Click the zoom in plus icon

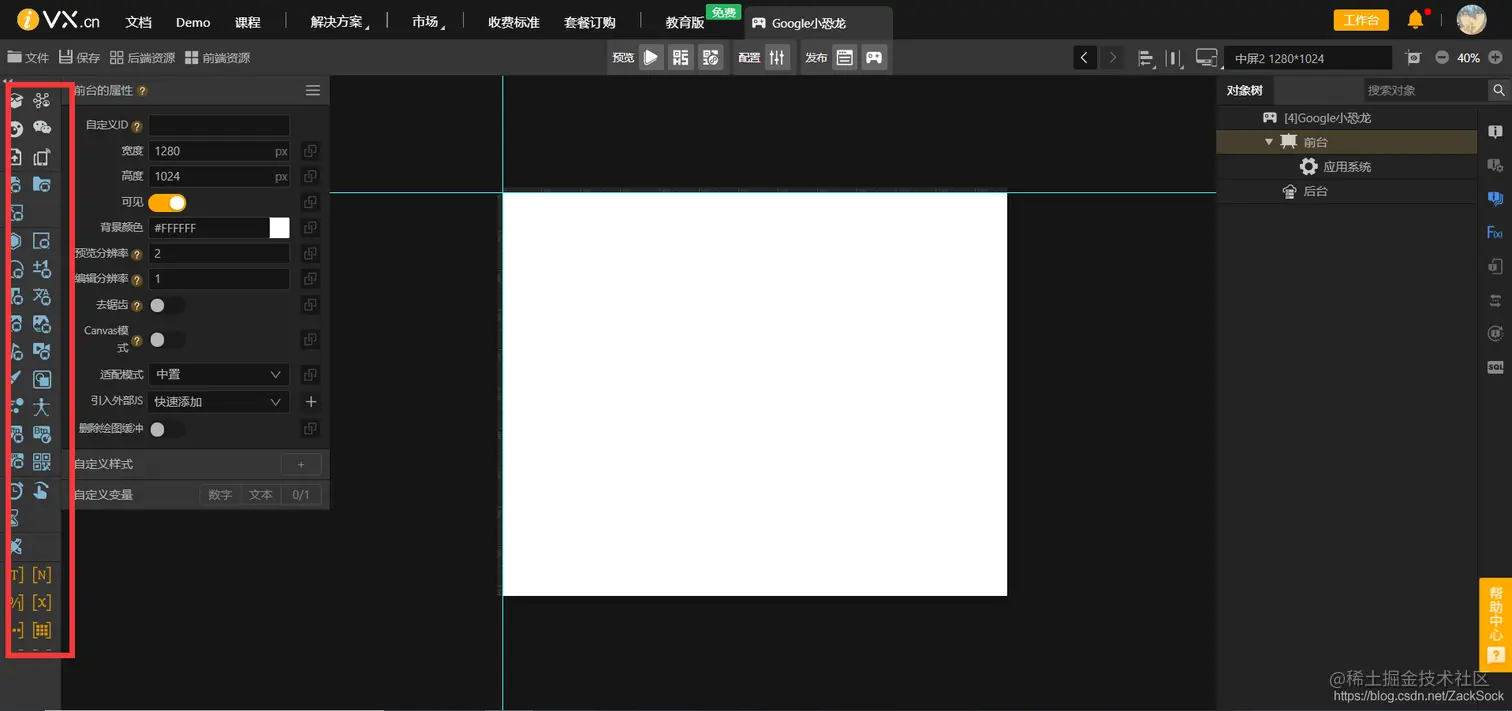tap(1494, 58)
